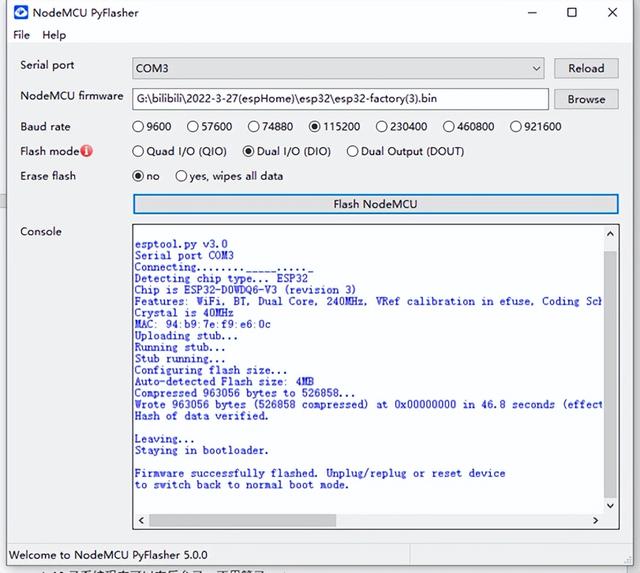Viewport: 640px width, 573px height.
Task: Open the File menu
Action: (x=21, y=35)
